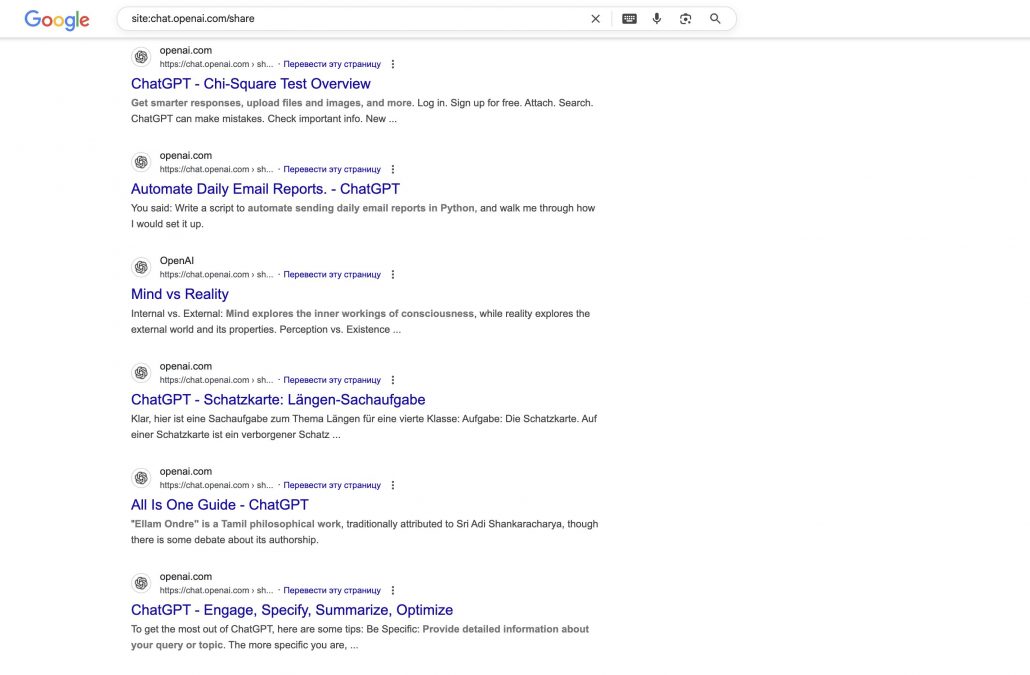The height and width of the screenshot is (675, 1030).
Task: Click favicon of Schatzkarte result
Action: 141,373
